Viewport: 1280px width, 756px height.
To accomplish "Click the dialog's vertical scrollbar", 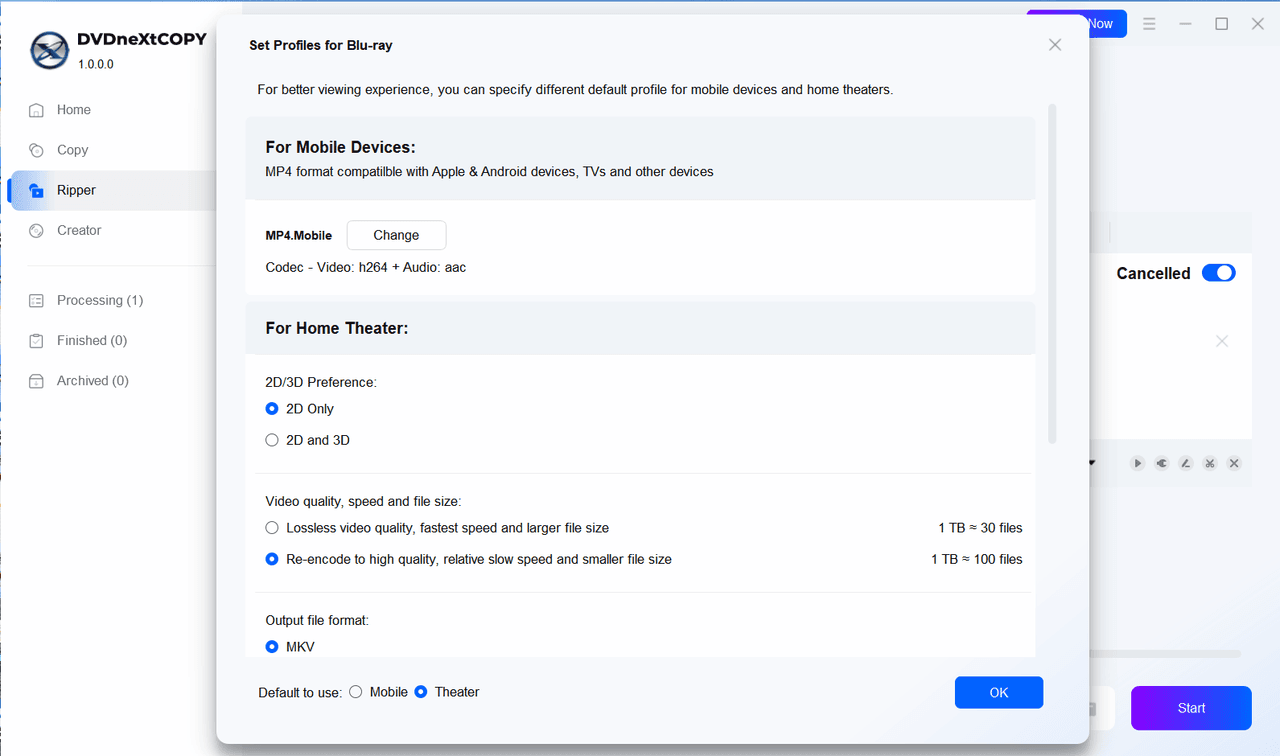I will click(1052, 273).
